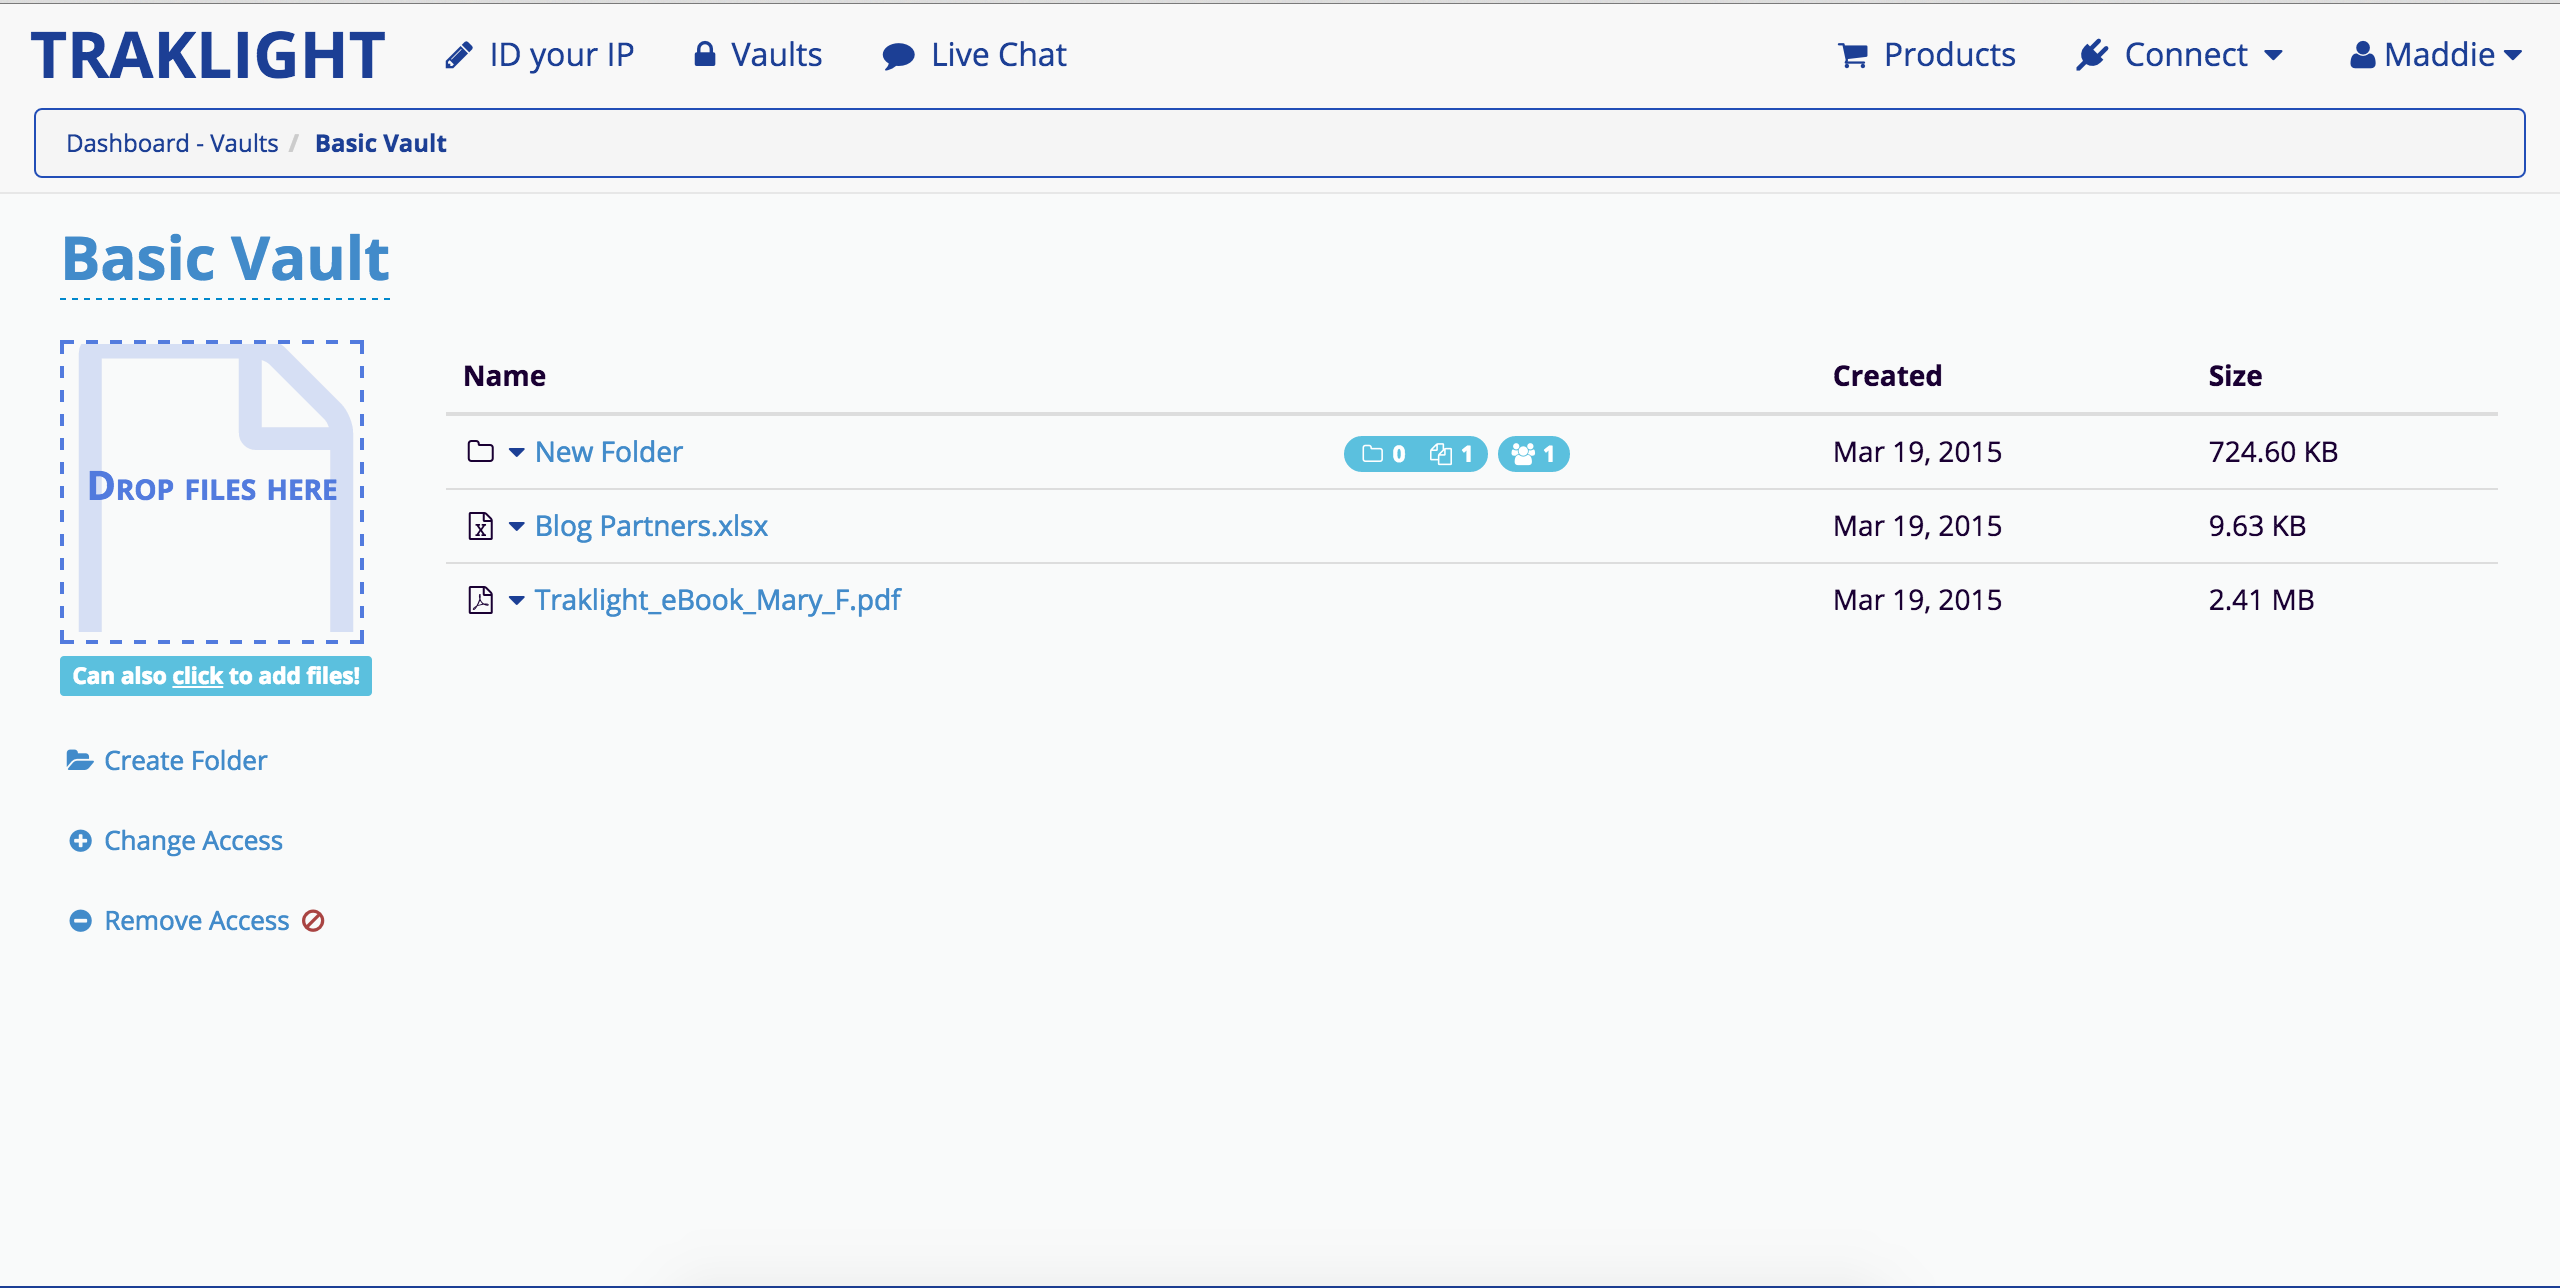Open the dropdown caret for Blog Partners.xlsx
The height and width of the screenshot is (1288, 2560).
[516, 526]
